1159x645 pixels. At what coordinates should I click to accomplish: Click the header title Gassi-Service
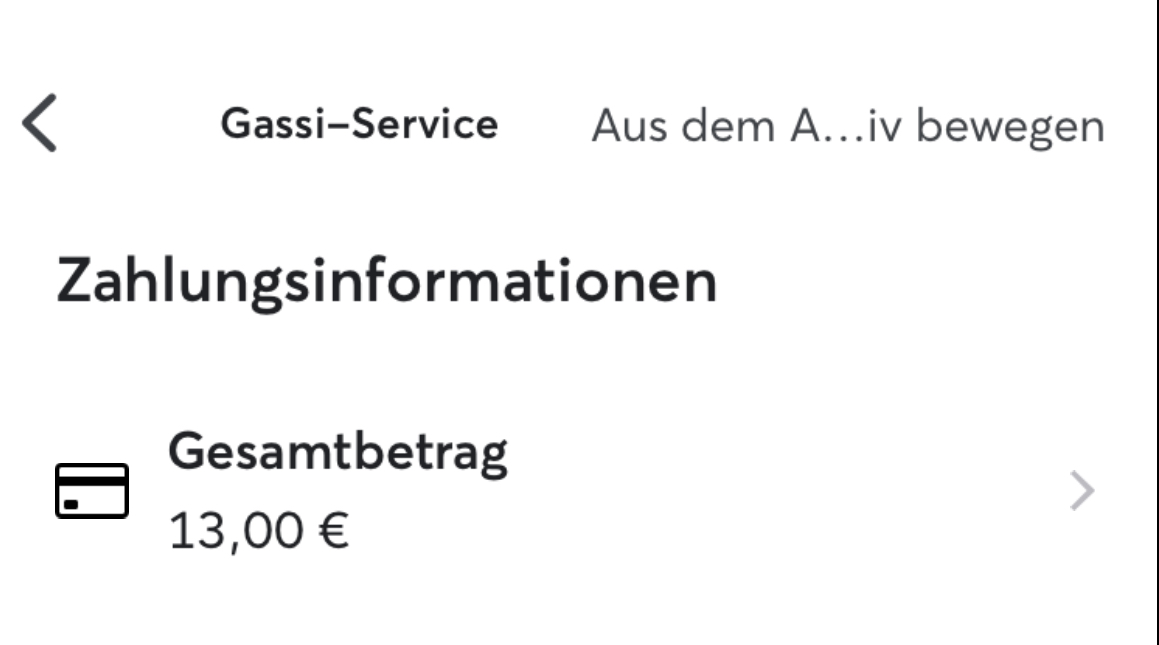359,123
